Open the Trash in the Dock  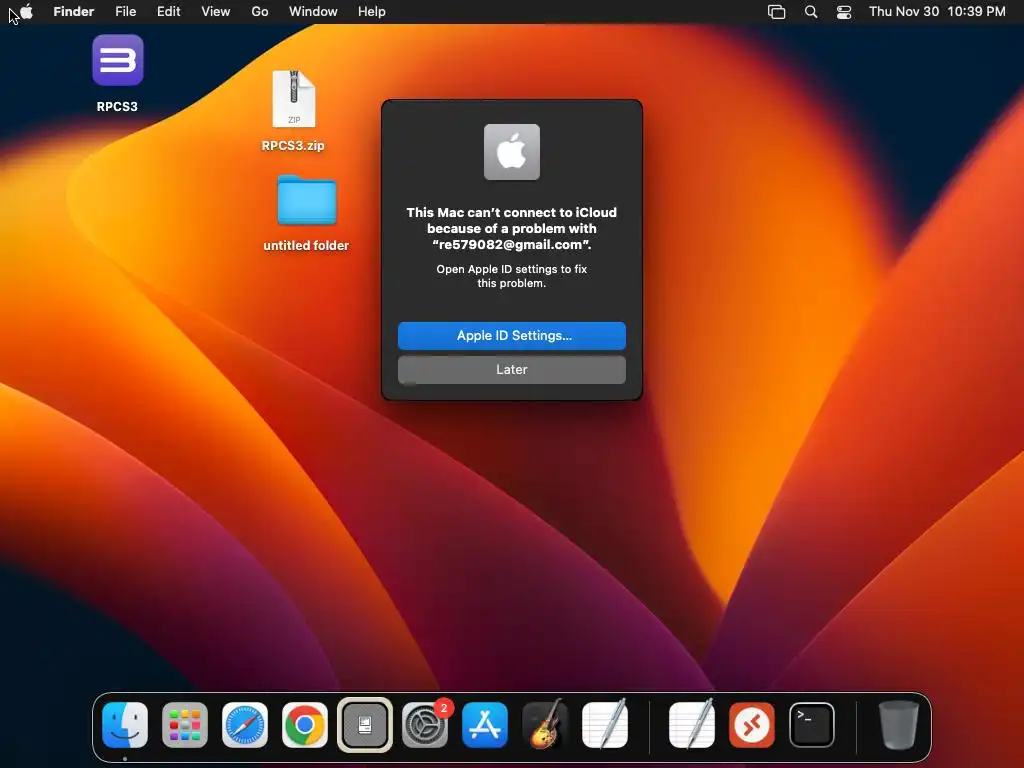tap(899, 725)
